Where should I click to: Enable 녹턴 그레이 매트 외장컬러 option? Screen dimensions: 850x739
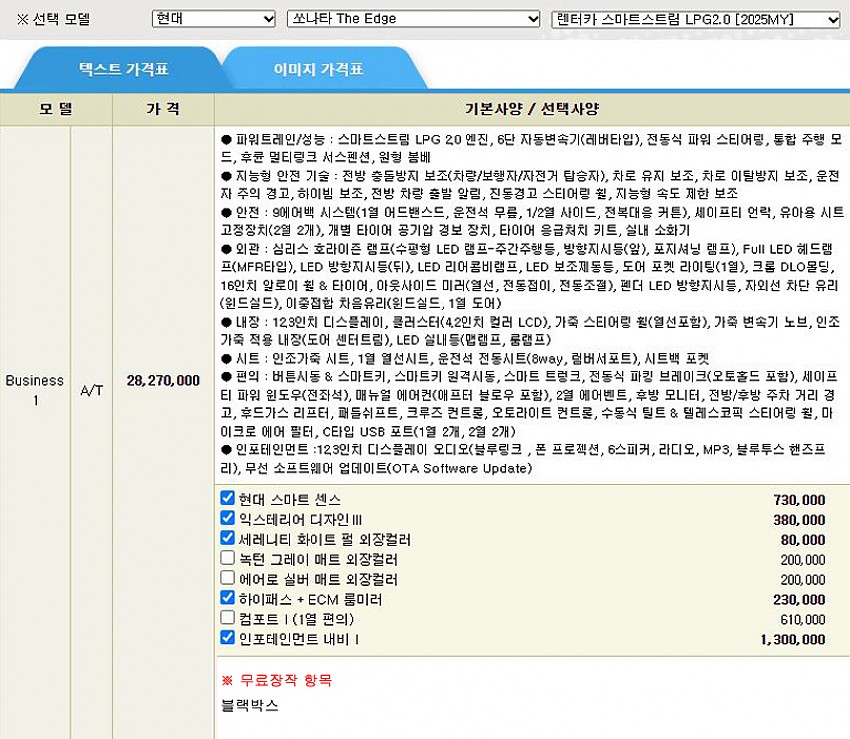click(227, 559)
